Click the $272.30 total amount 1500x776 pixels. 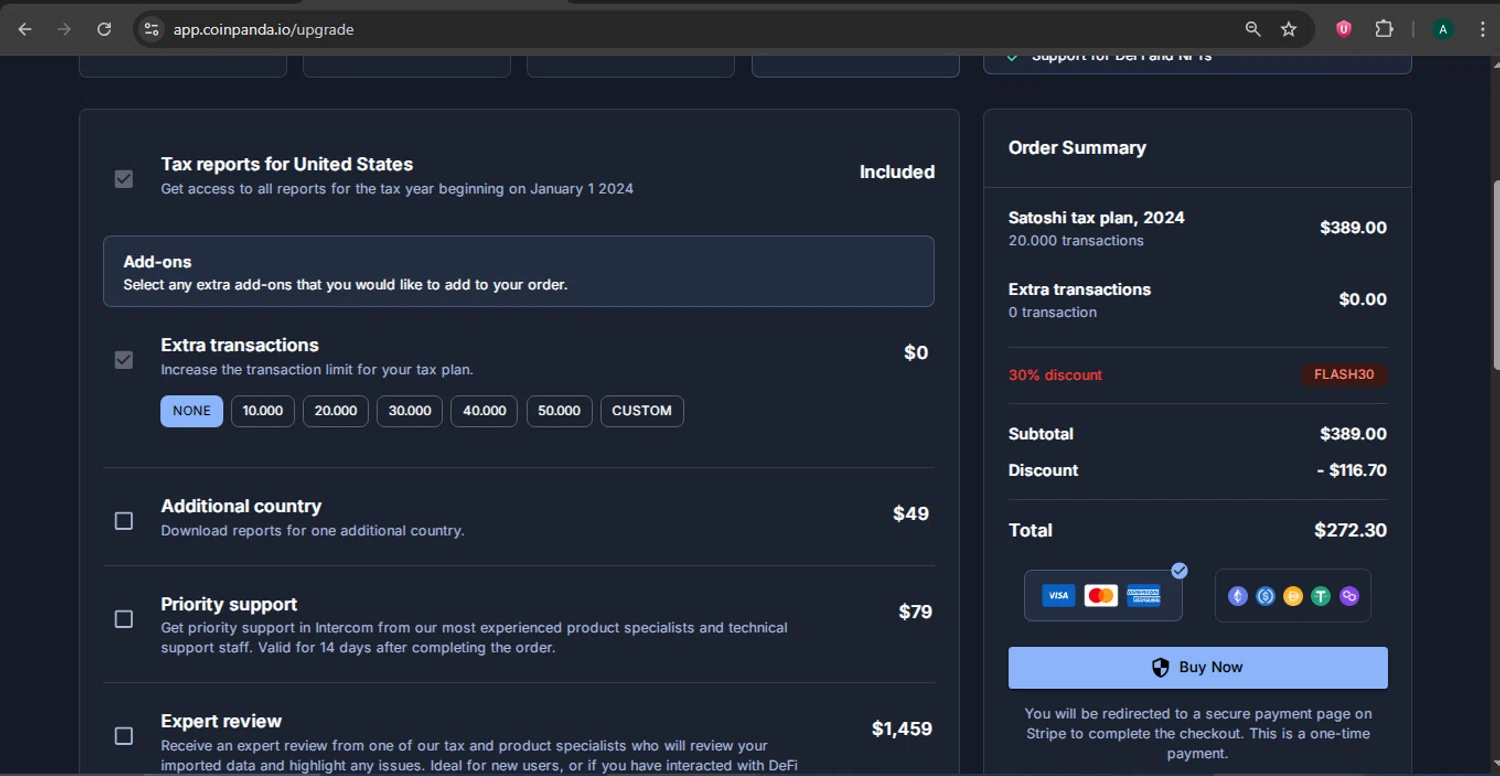[1350, 531]
